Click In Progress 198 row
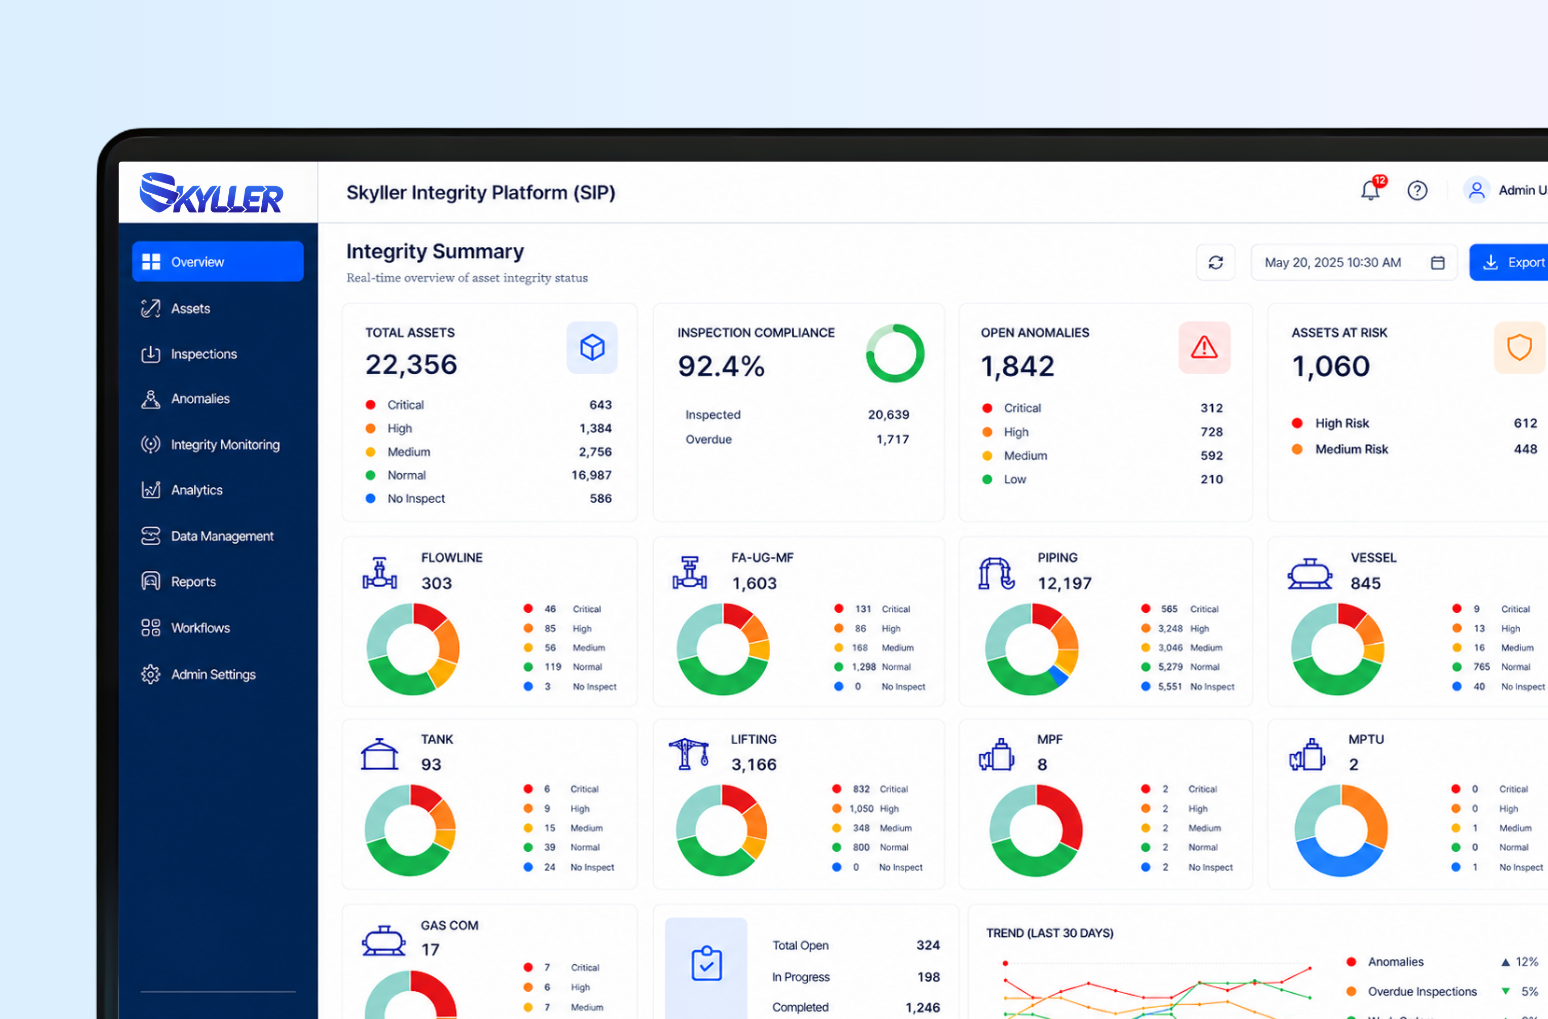Viewport: 1548px width, 1019px height. coord(856,977)
